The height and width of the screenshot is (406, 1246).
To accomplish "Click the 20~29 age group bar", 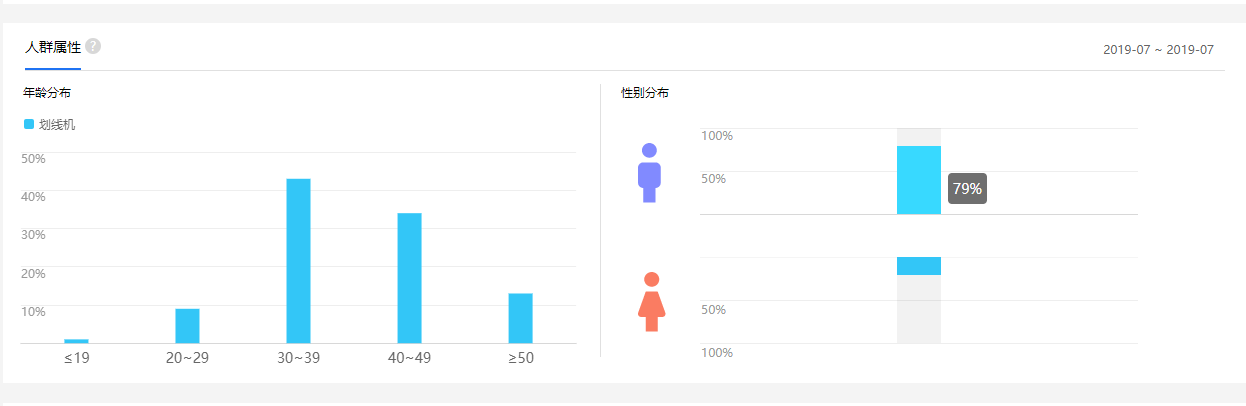I will [187, 326].
